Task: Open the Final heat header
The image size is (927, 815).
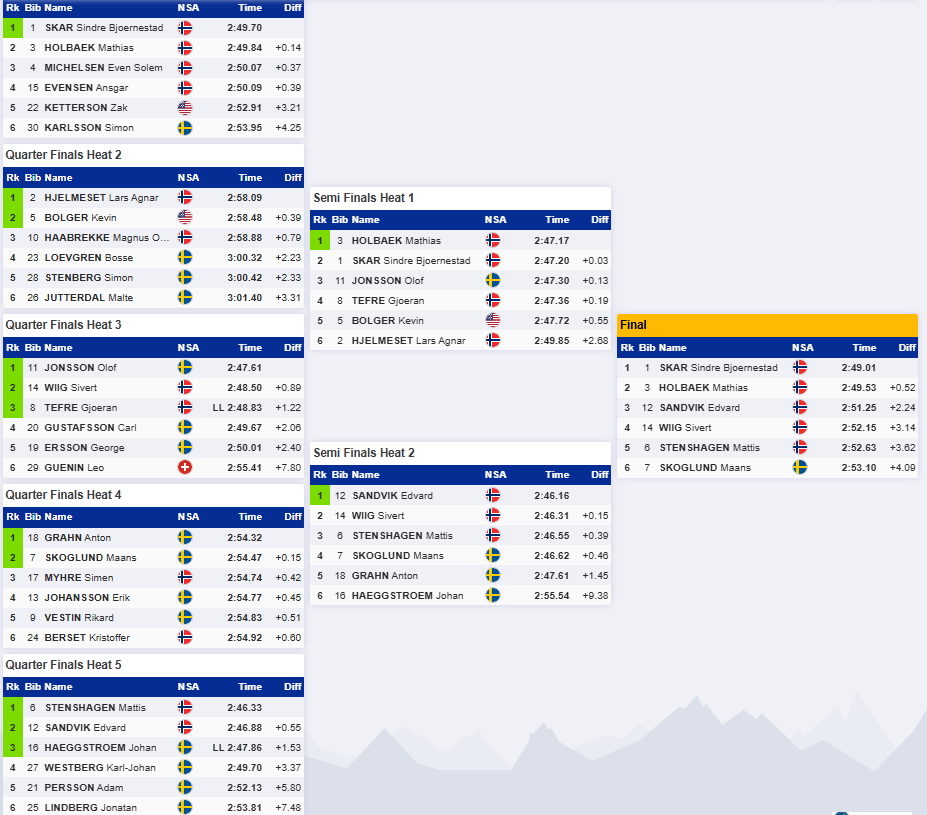Action: point(767,325)
